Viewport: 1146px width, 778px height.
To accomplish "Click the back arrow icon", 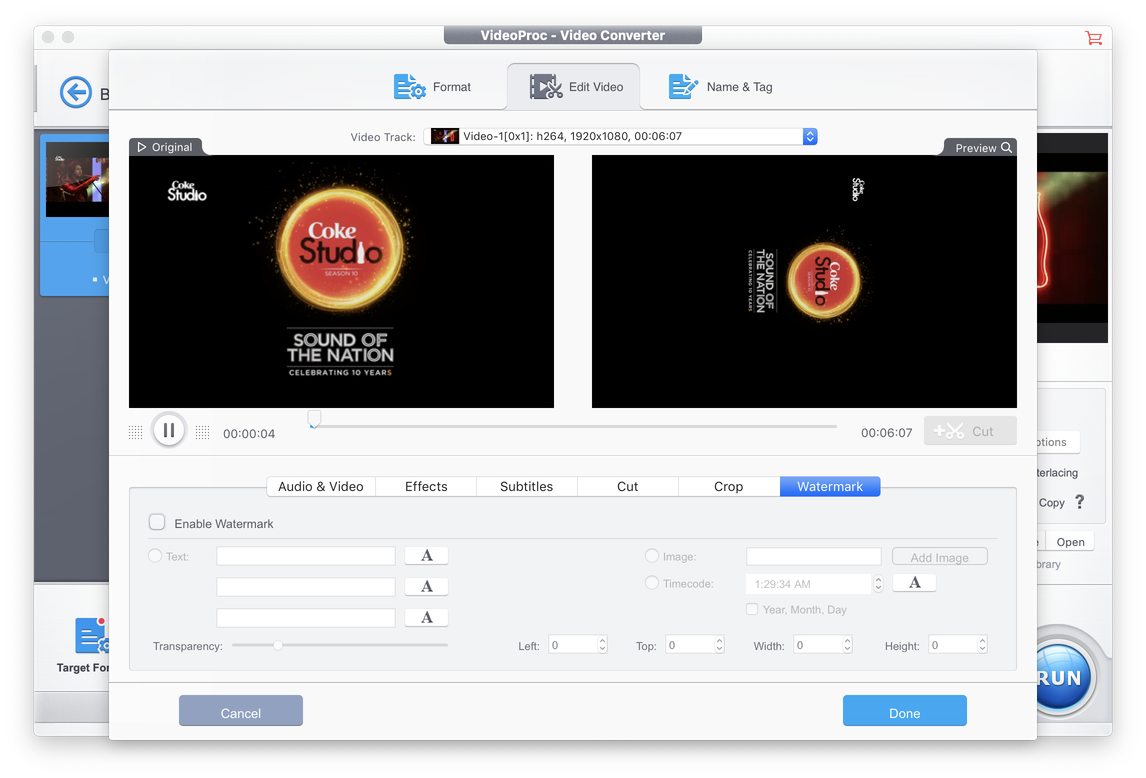I will pyautogui.click(x=76, y=93).
